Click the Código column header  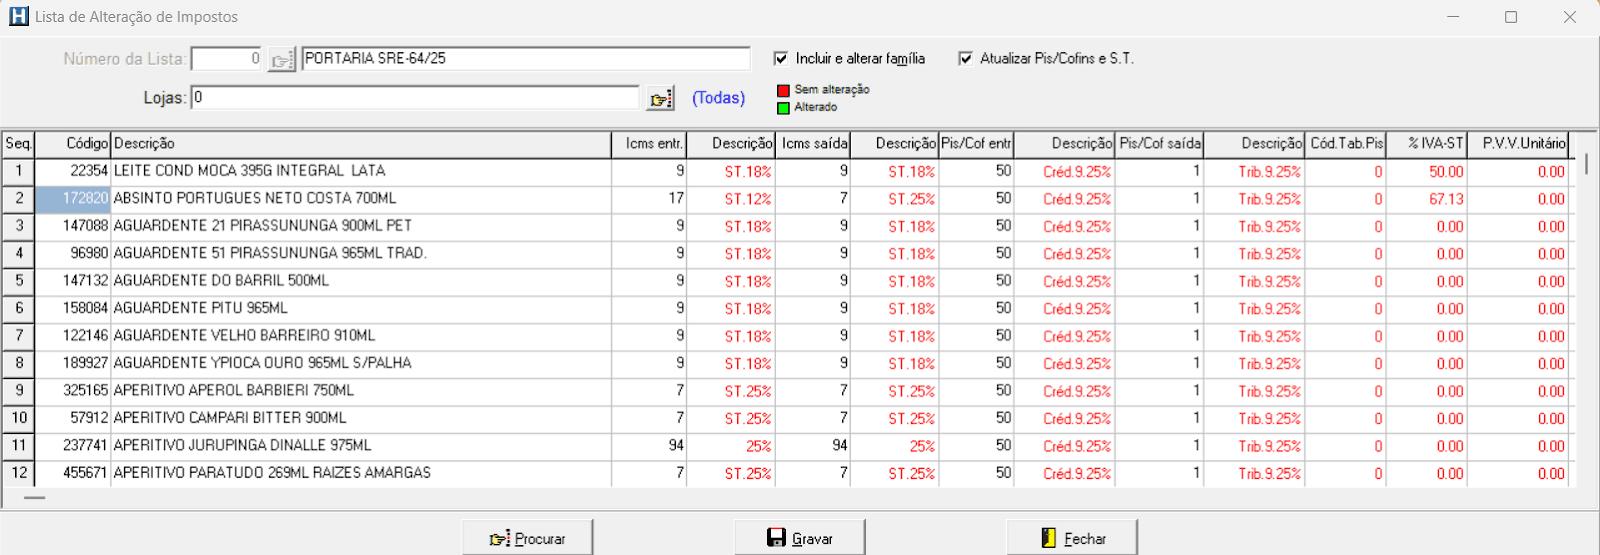73,144
